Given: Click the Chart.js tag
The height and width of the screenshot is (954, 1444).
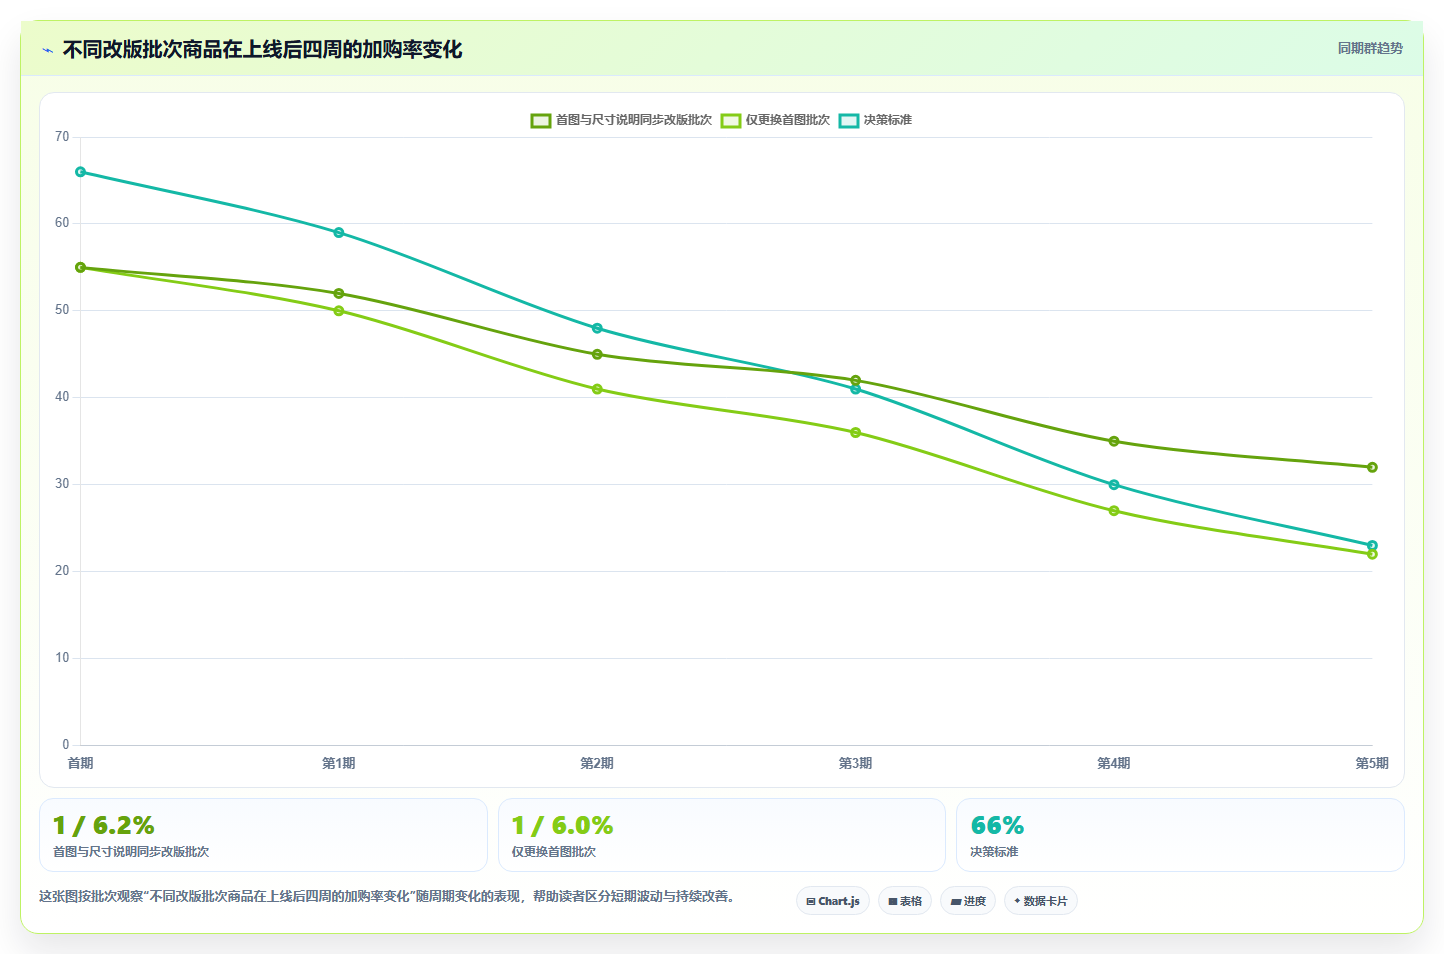Looking at the screenshot, I should (833, 901).
